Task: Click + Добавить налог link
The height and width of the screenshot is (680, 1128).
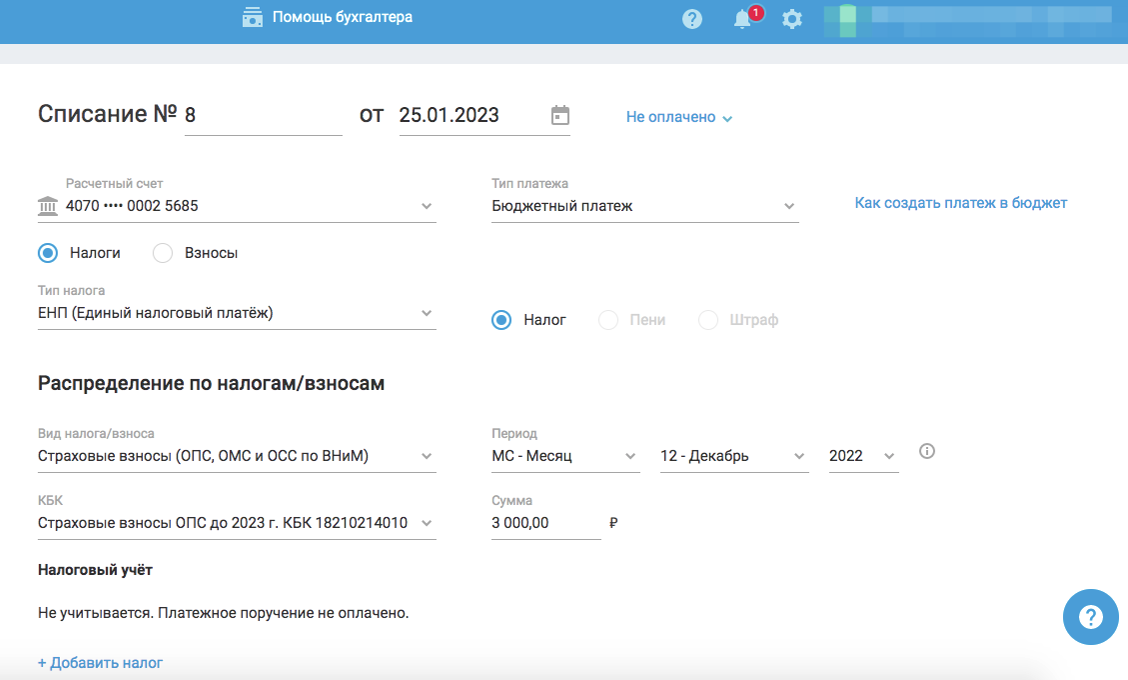Action: tap(100, 662)
